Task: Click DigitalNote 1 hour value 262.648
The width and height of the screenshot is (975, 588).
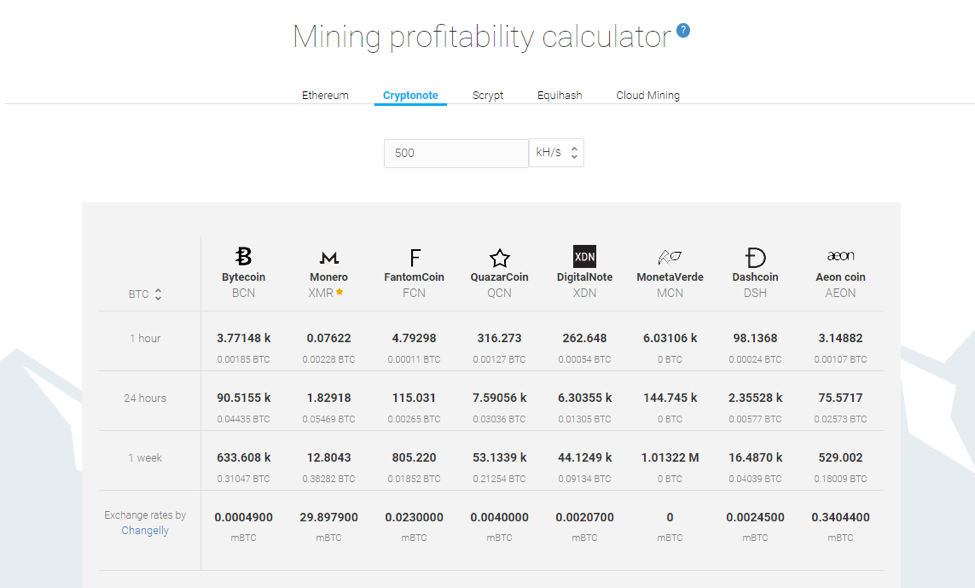Action: coord(585,338)
